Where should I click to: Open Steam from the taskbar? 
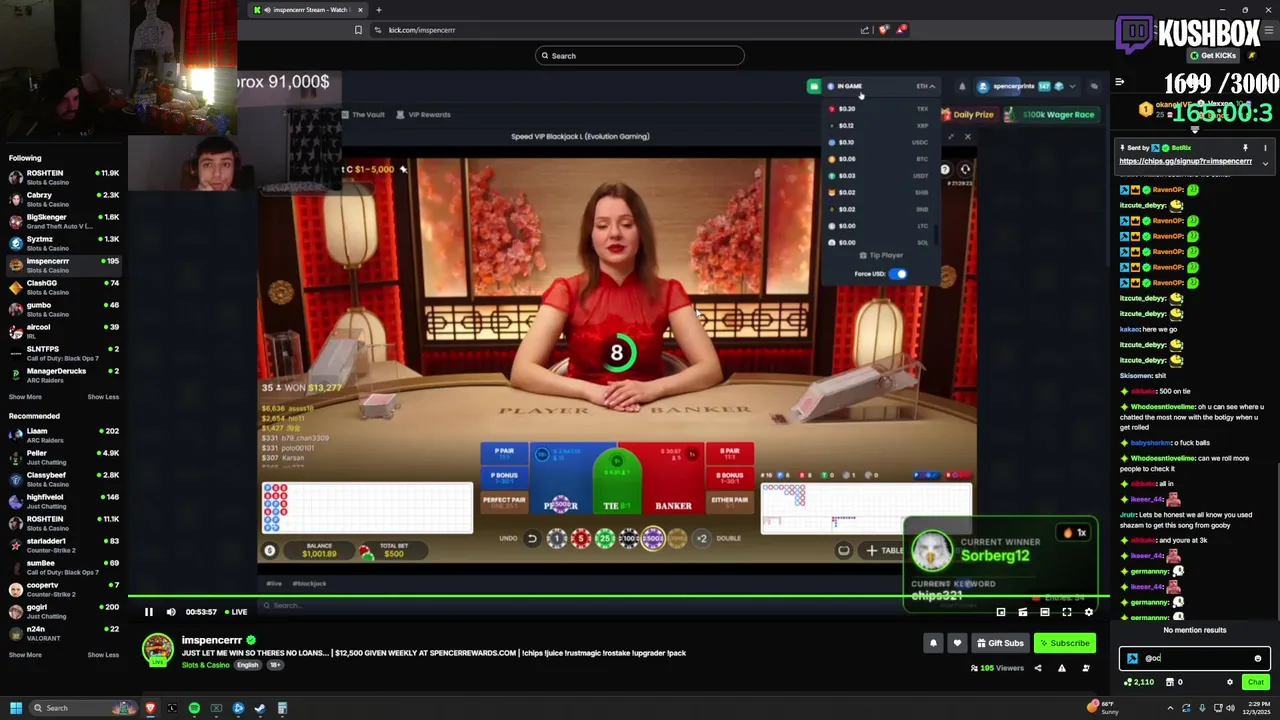260,708
